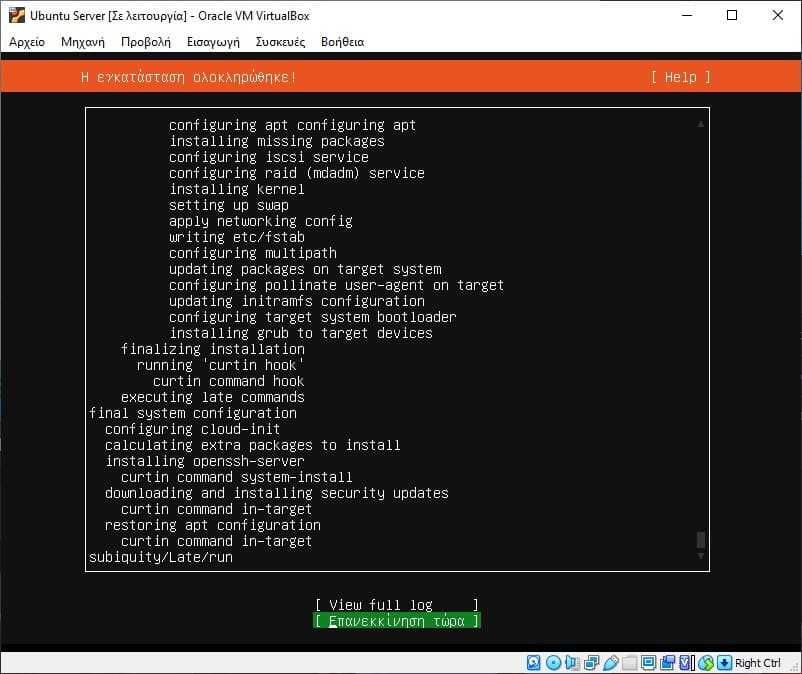Open the installer Help button

pos(680,77)
